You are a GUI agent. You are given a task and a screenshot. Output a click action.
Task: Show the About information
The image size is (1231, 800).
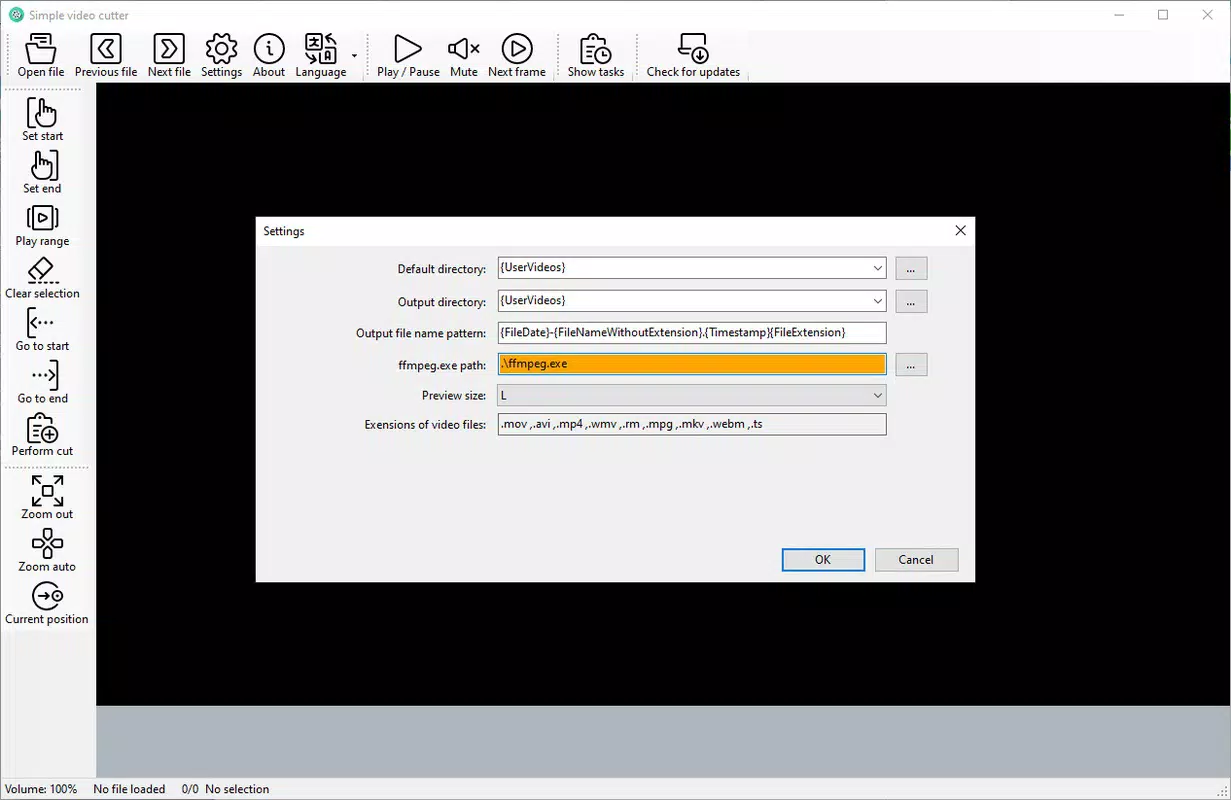coord(269,56)
